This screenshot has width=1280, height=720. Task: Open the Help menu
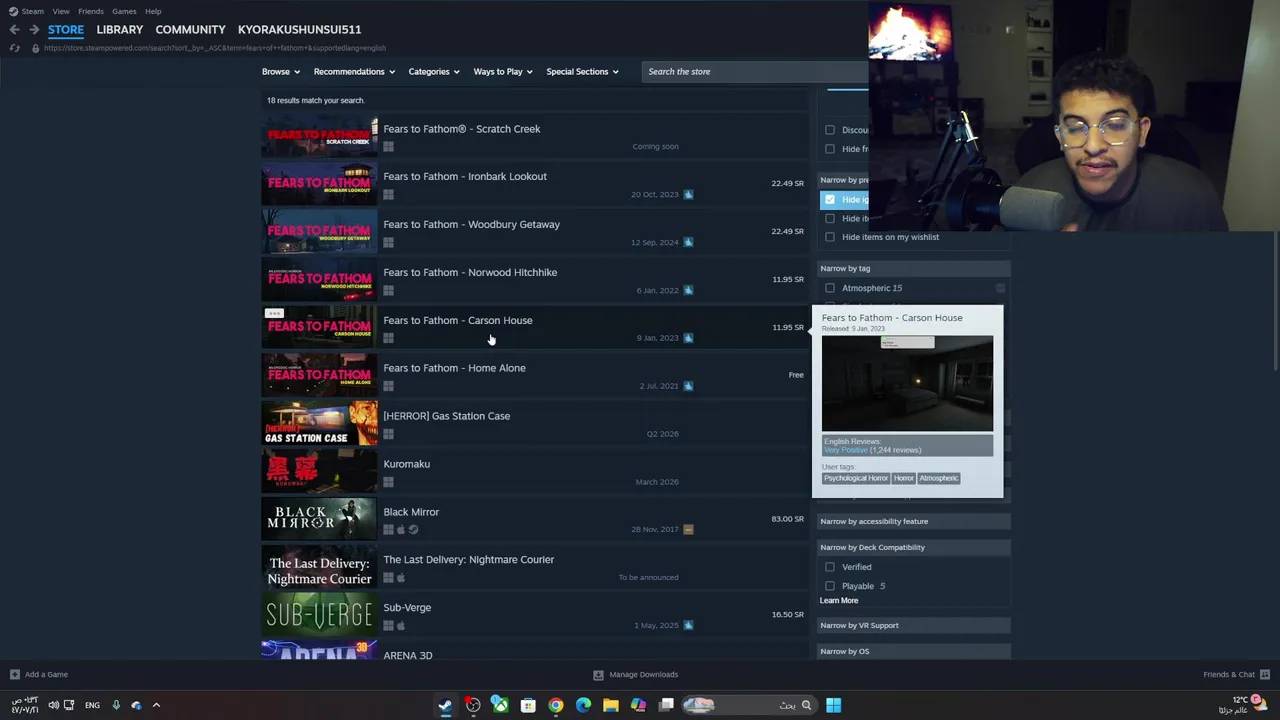click(153, 11)
